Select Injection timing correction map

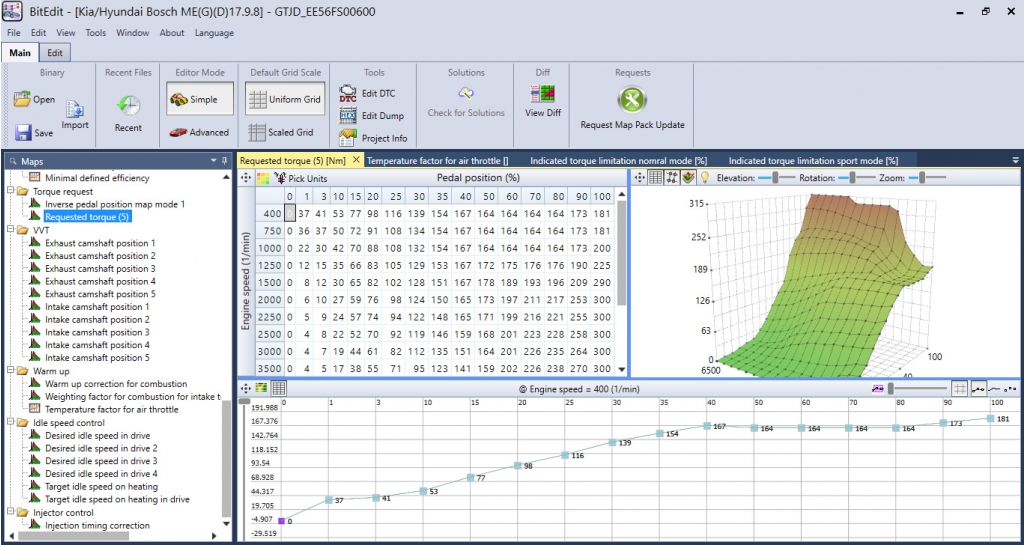click(x=97, y=525)
